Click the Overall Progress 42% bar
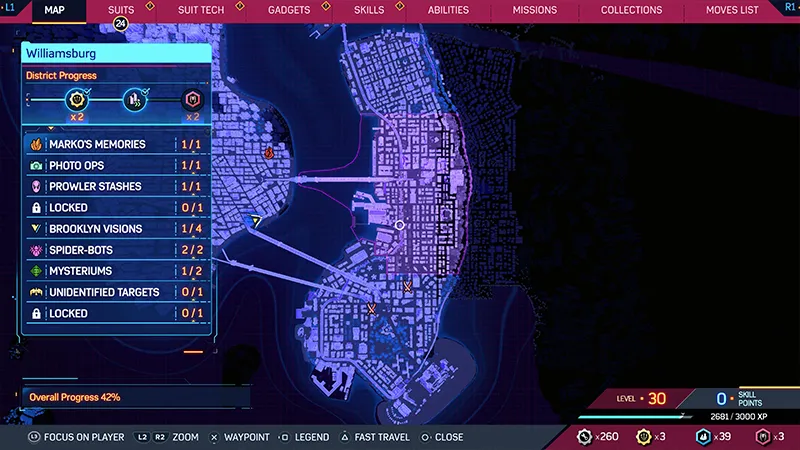This screenshot has height=450, width=800. pos(135,397)
